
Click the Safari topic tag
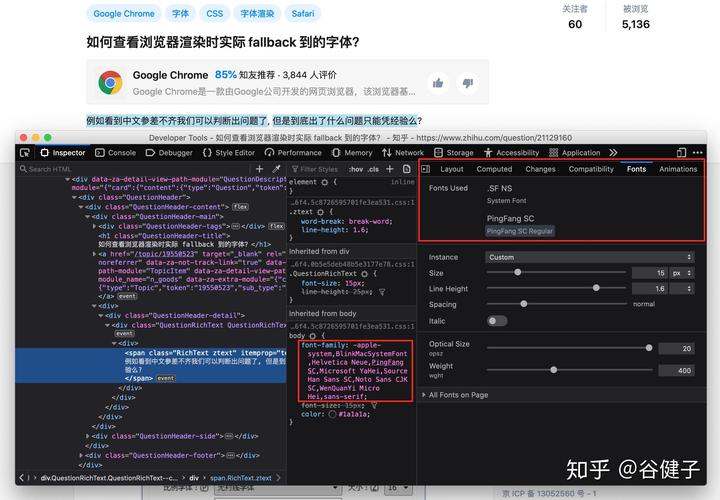click(x=303, y=14)
